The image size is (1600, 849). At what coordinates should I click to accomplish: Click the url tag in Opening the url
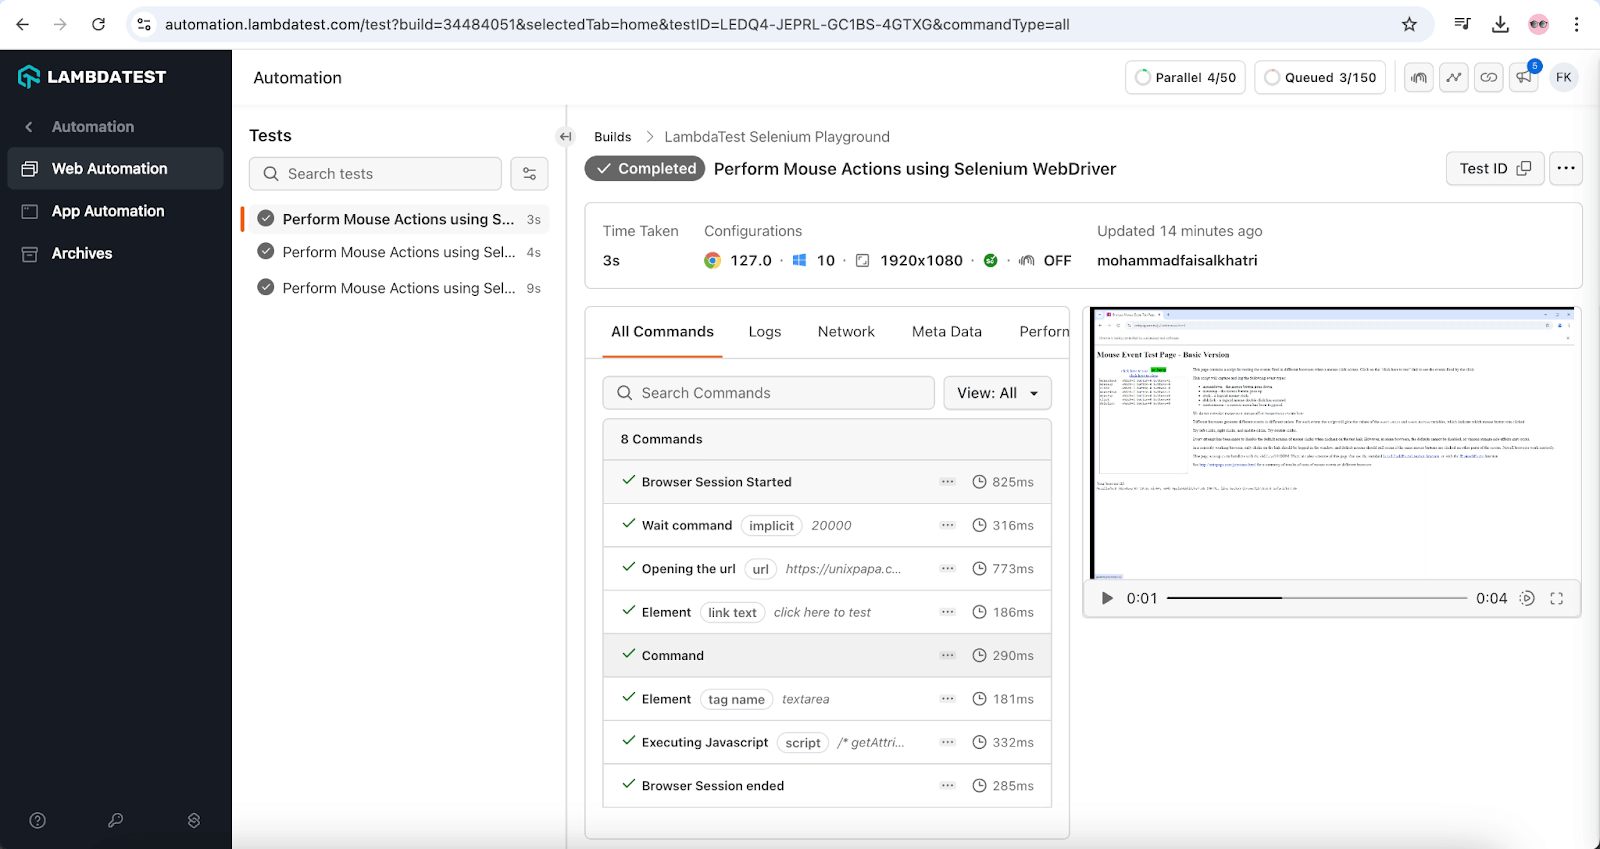(761, 569)
